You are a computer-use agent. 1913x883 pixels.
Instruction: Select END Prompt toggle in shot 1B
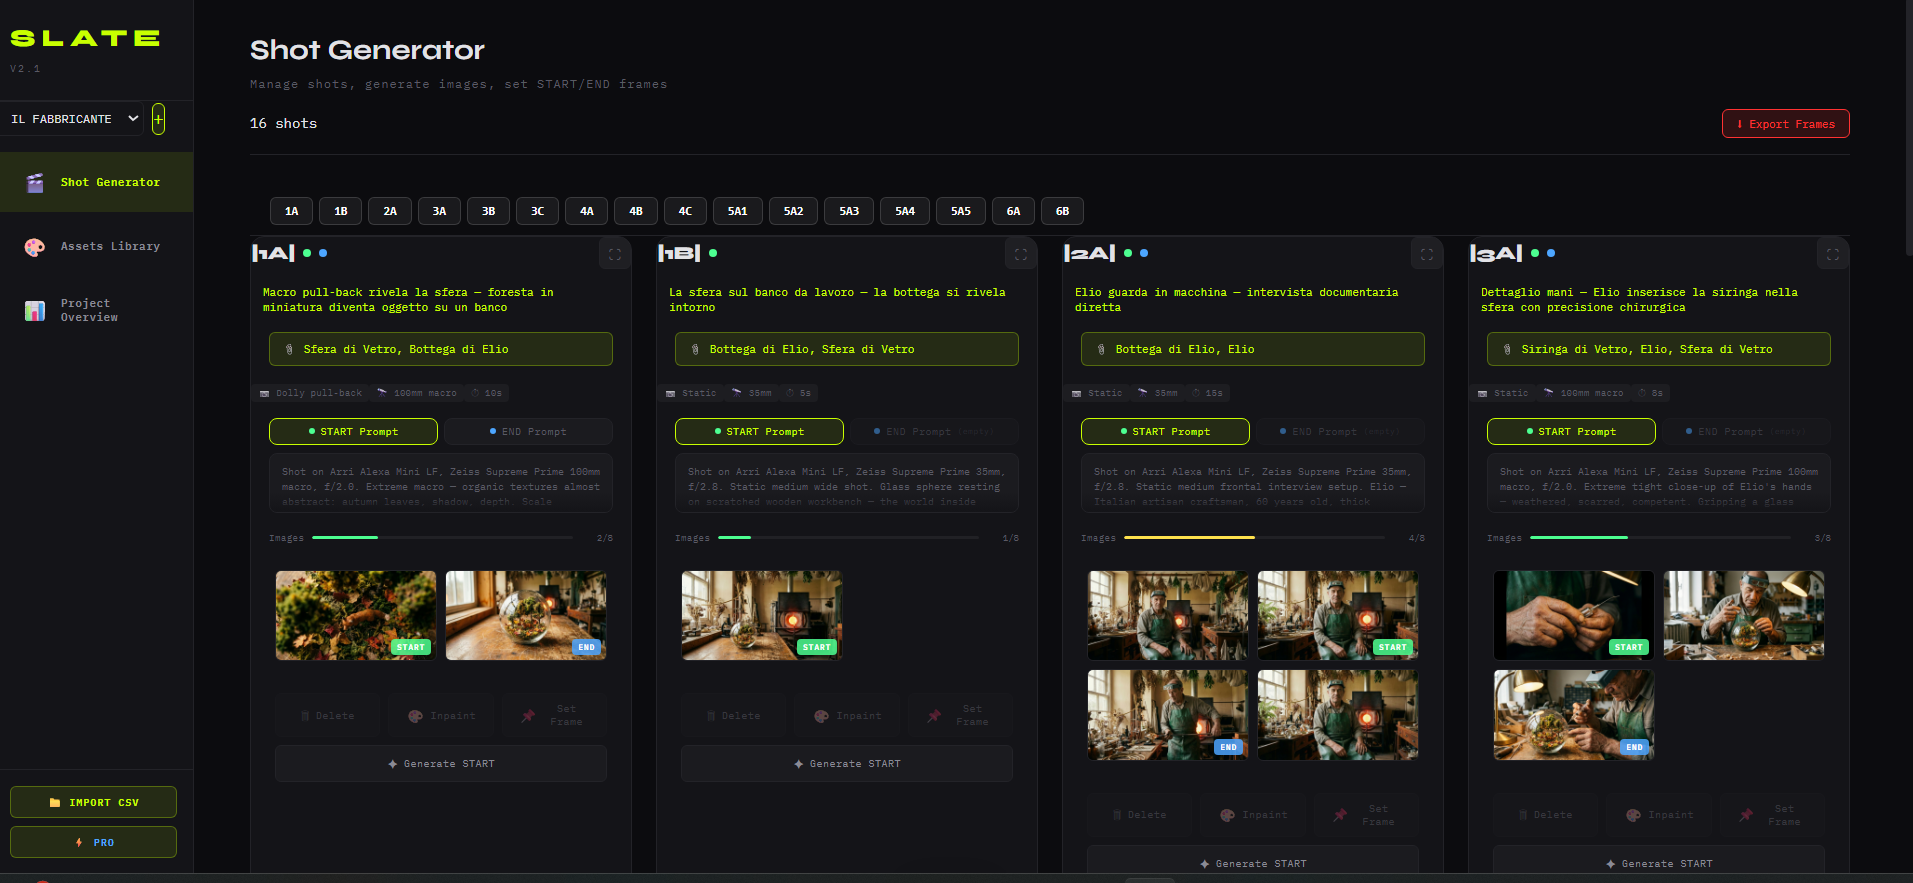point(934,431)
